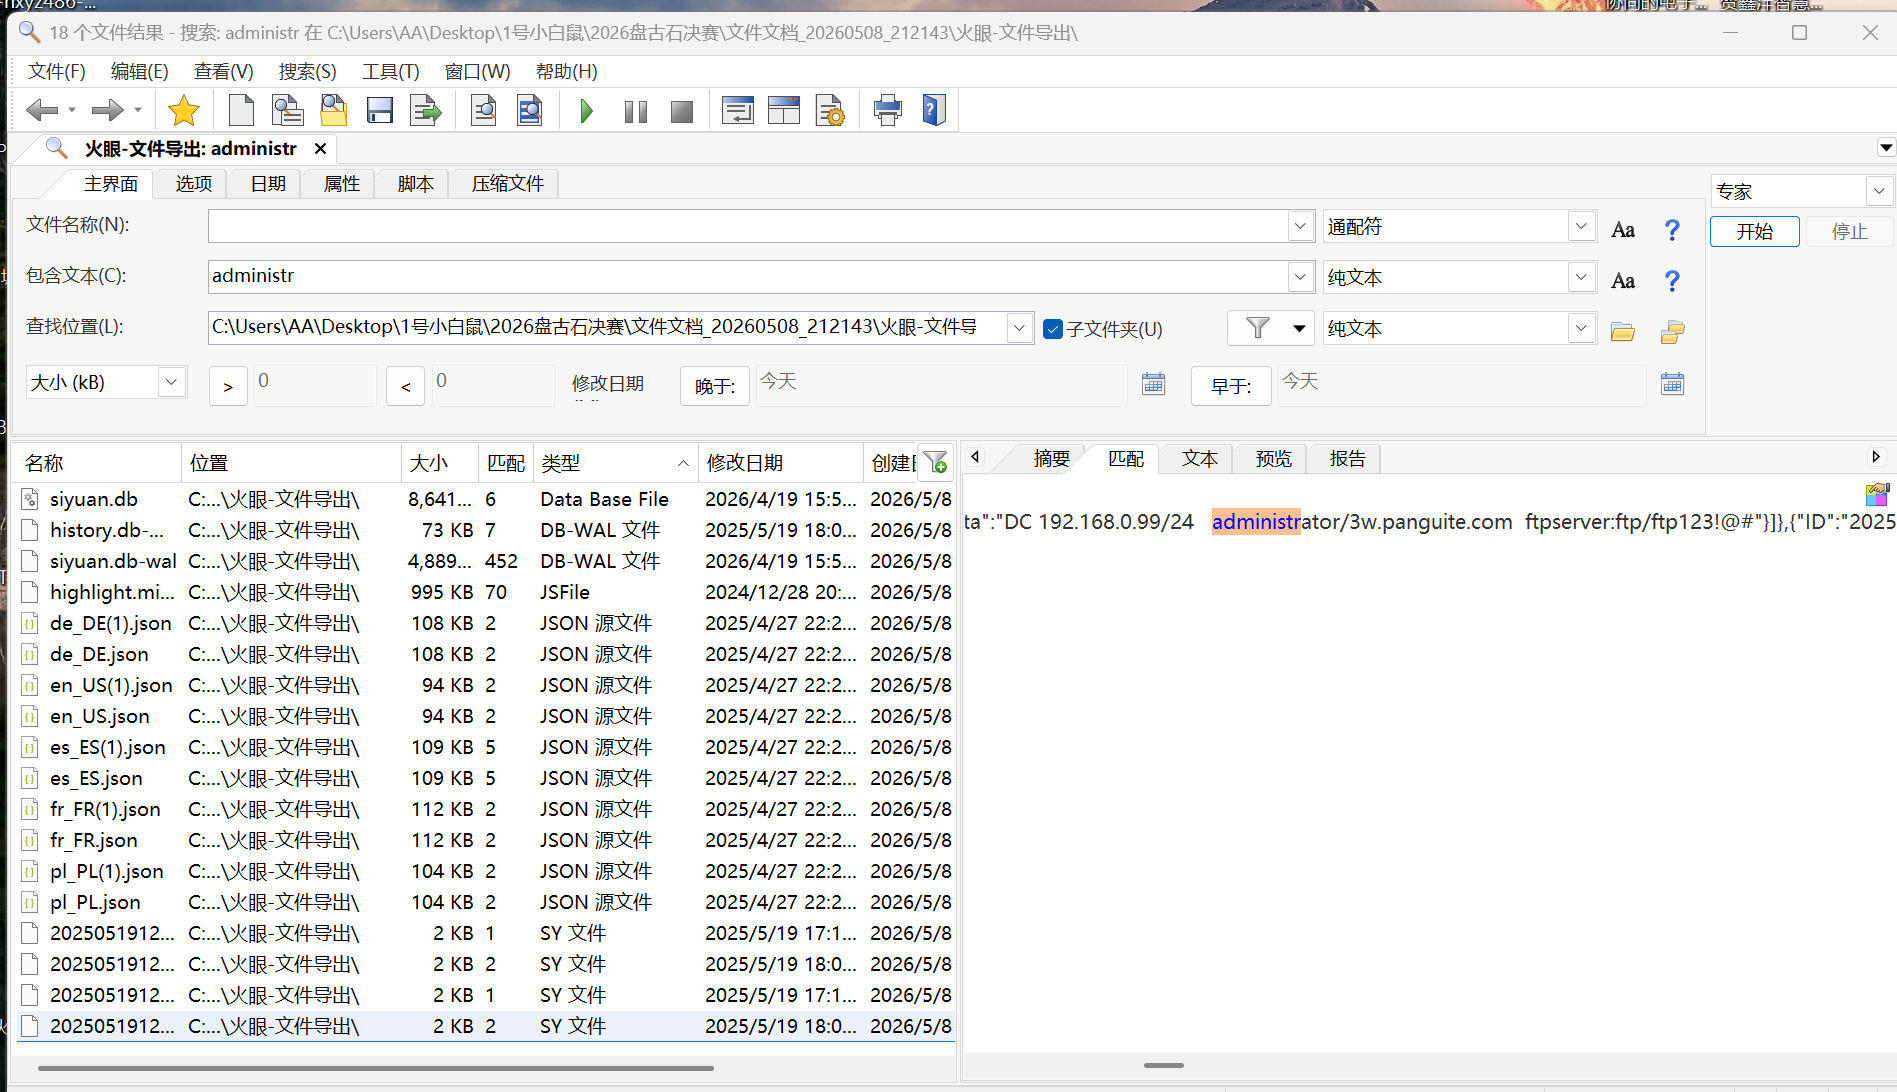Open the 纯文本 dropdown for containing text
The image size is (1897, 1092).
coord(1581,277)
